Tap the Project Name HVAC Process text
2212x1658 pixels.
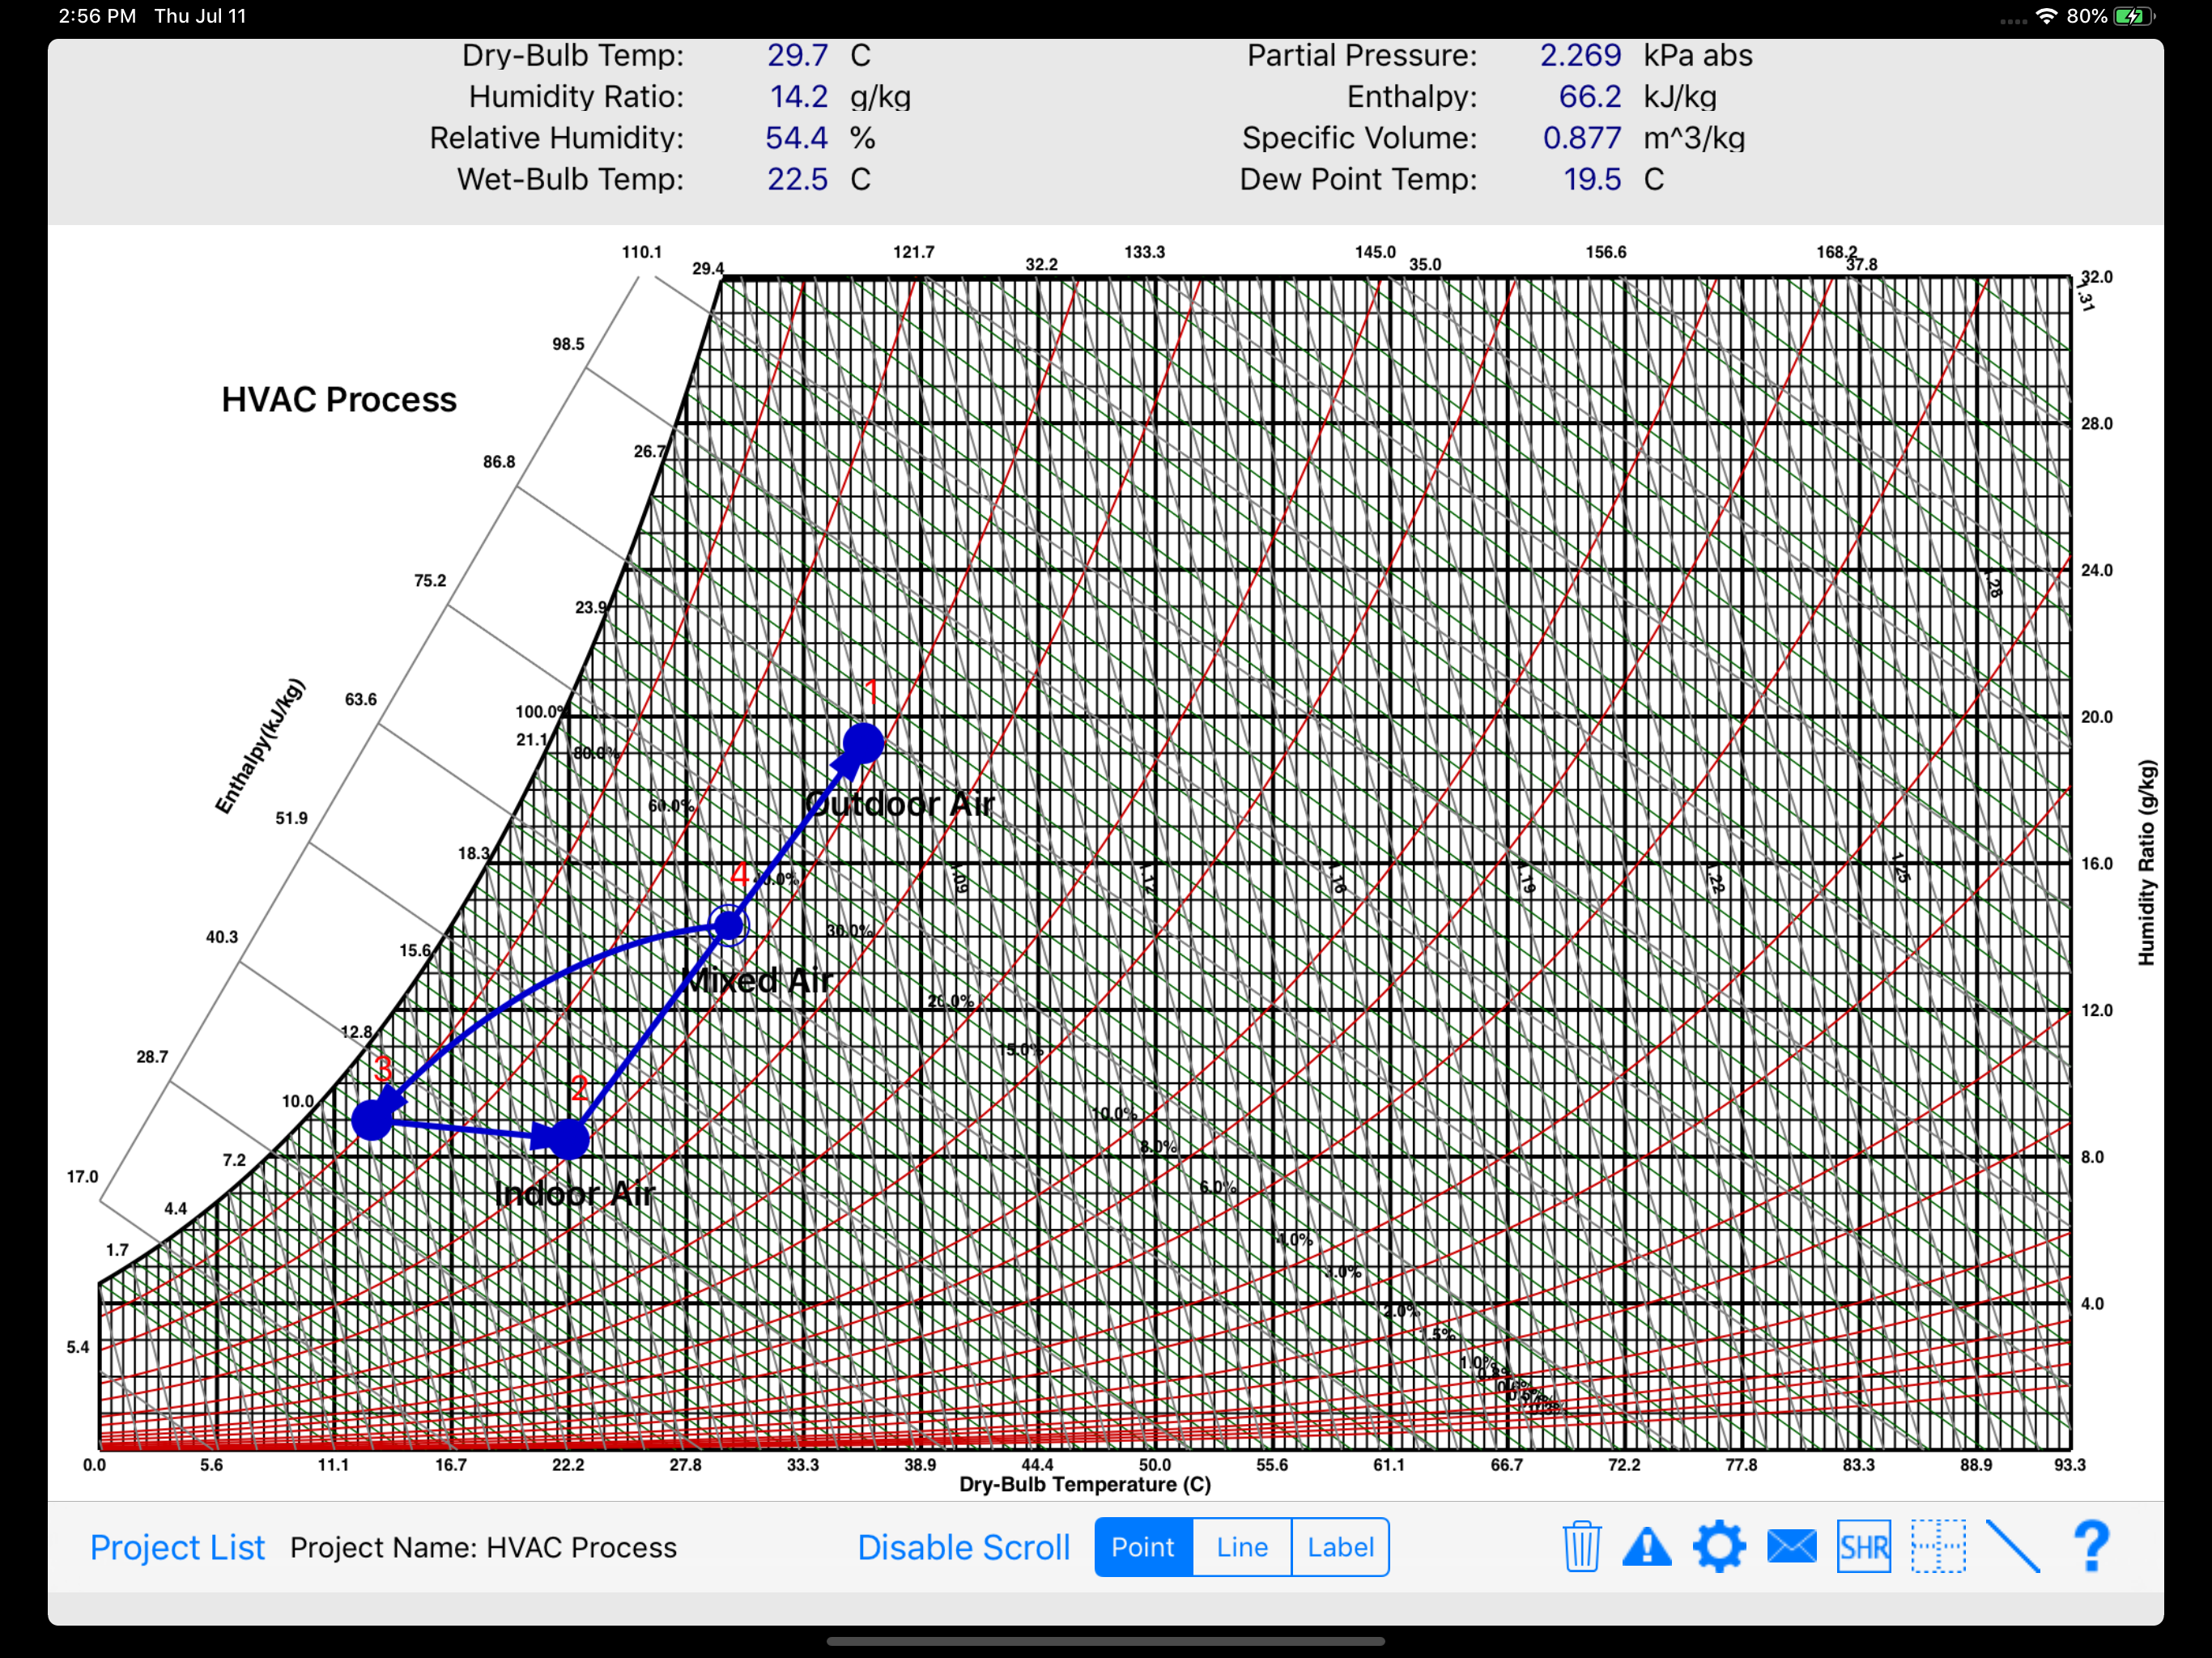click(x=483, y=1547)
